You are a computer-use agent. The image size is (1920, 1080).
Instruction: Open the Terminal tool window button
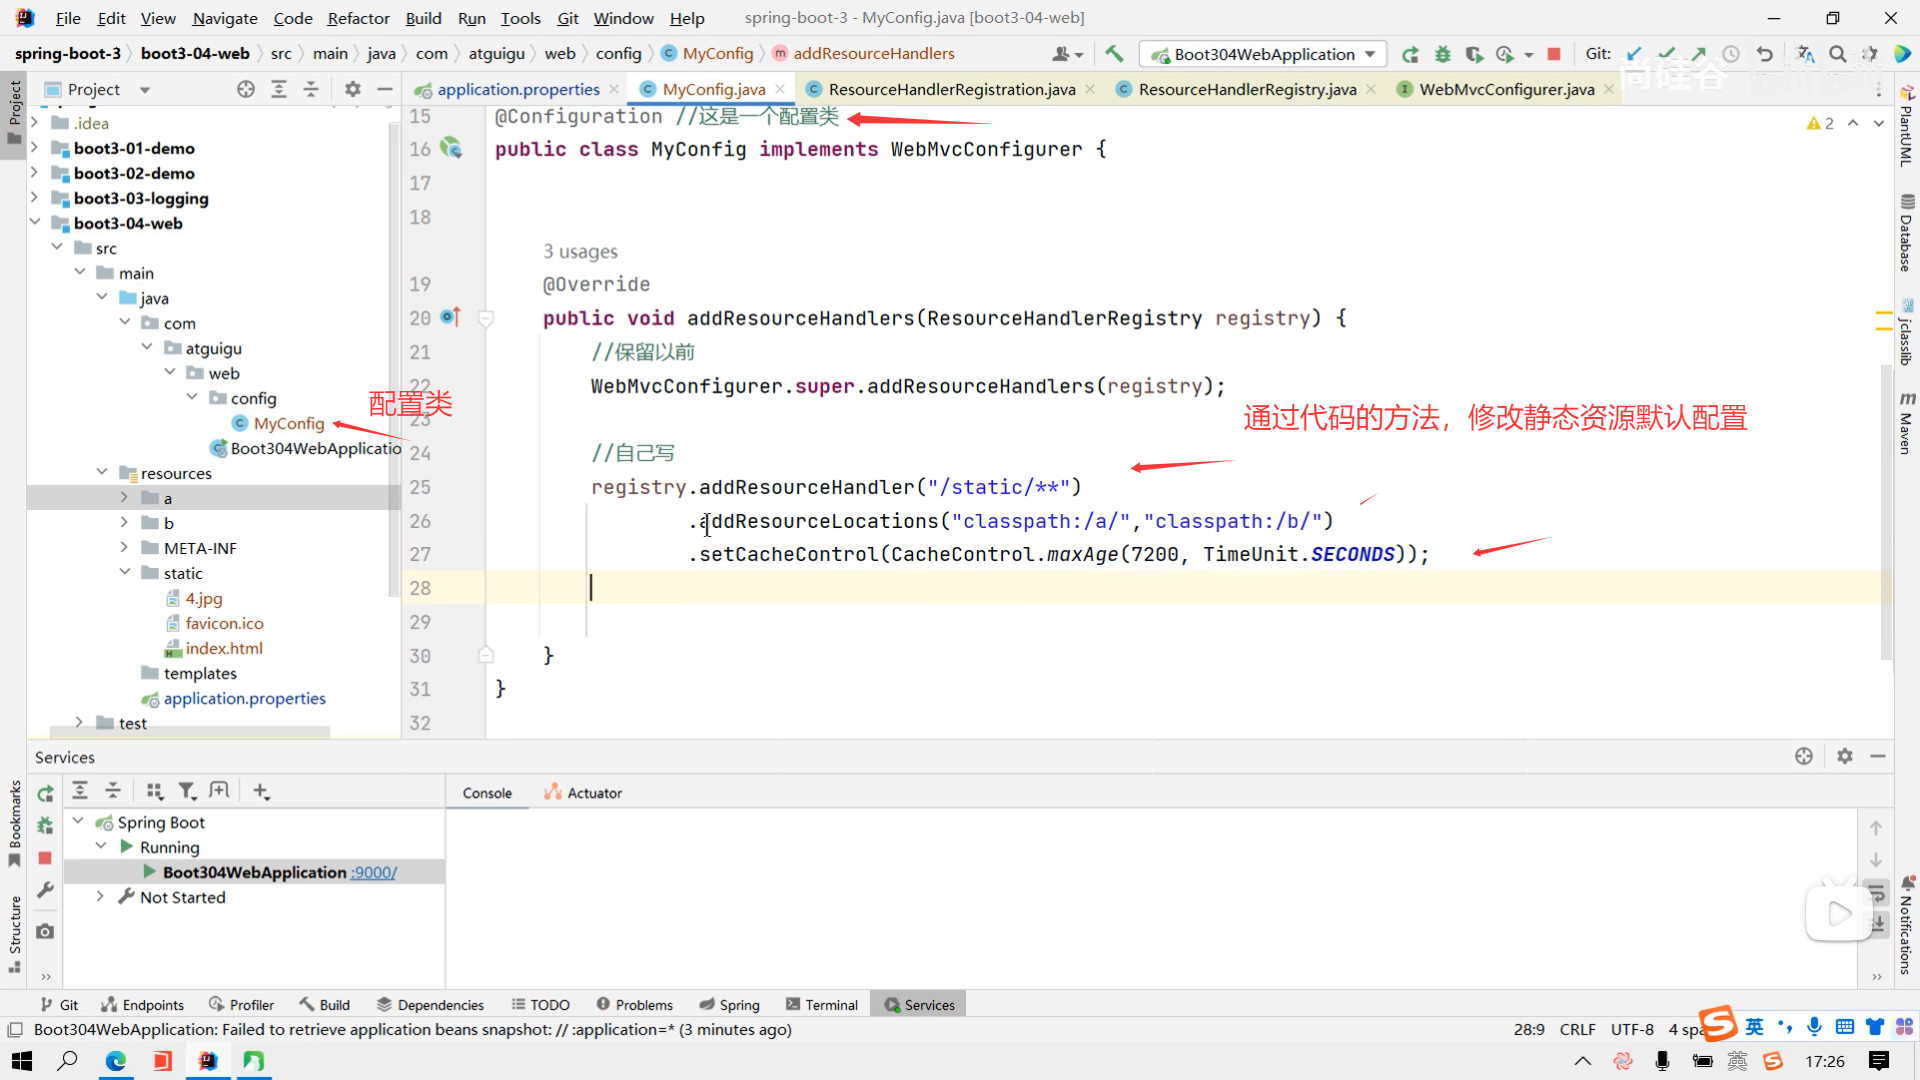822,1005
